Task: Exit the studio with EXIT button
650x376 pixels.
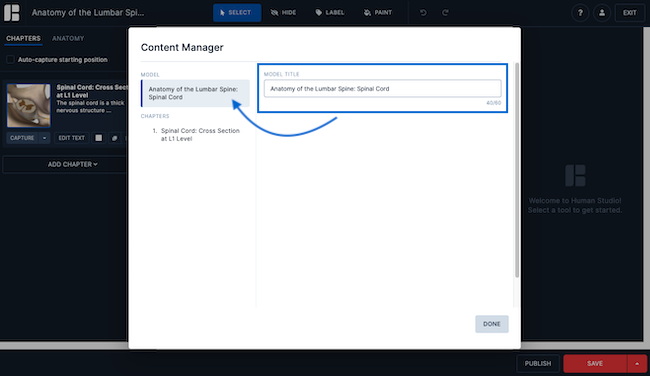Action: [x=629, y=13]
